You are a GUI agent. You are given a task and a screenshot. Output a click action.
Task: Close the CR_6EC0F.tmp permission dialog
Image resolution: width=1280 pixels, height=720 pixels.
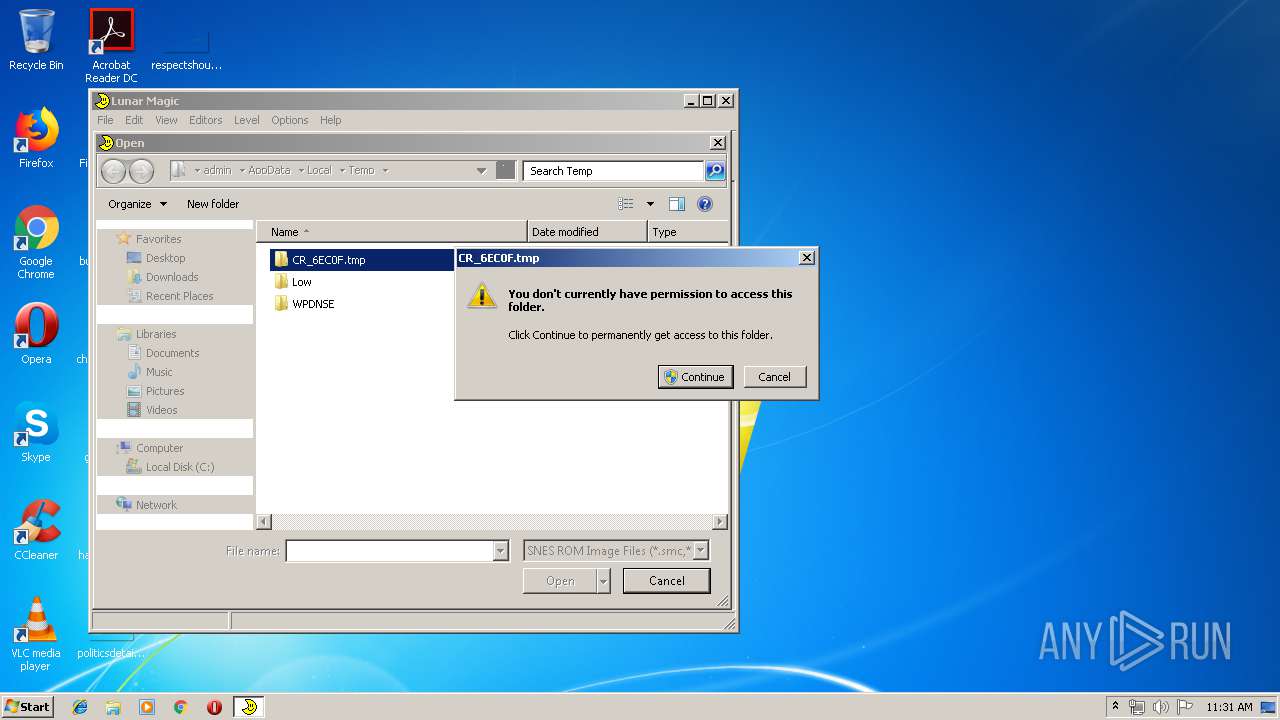807,258
